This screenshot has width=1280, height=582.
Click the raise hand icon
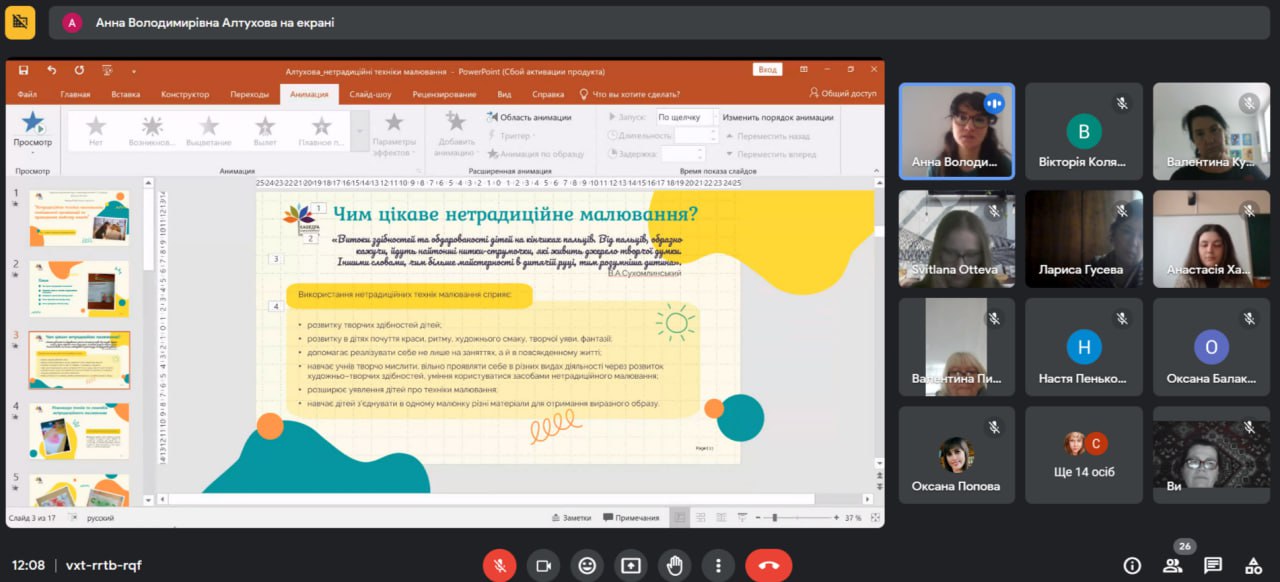(x=675, y=565)
